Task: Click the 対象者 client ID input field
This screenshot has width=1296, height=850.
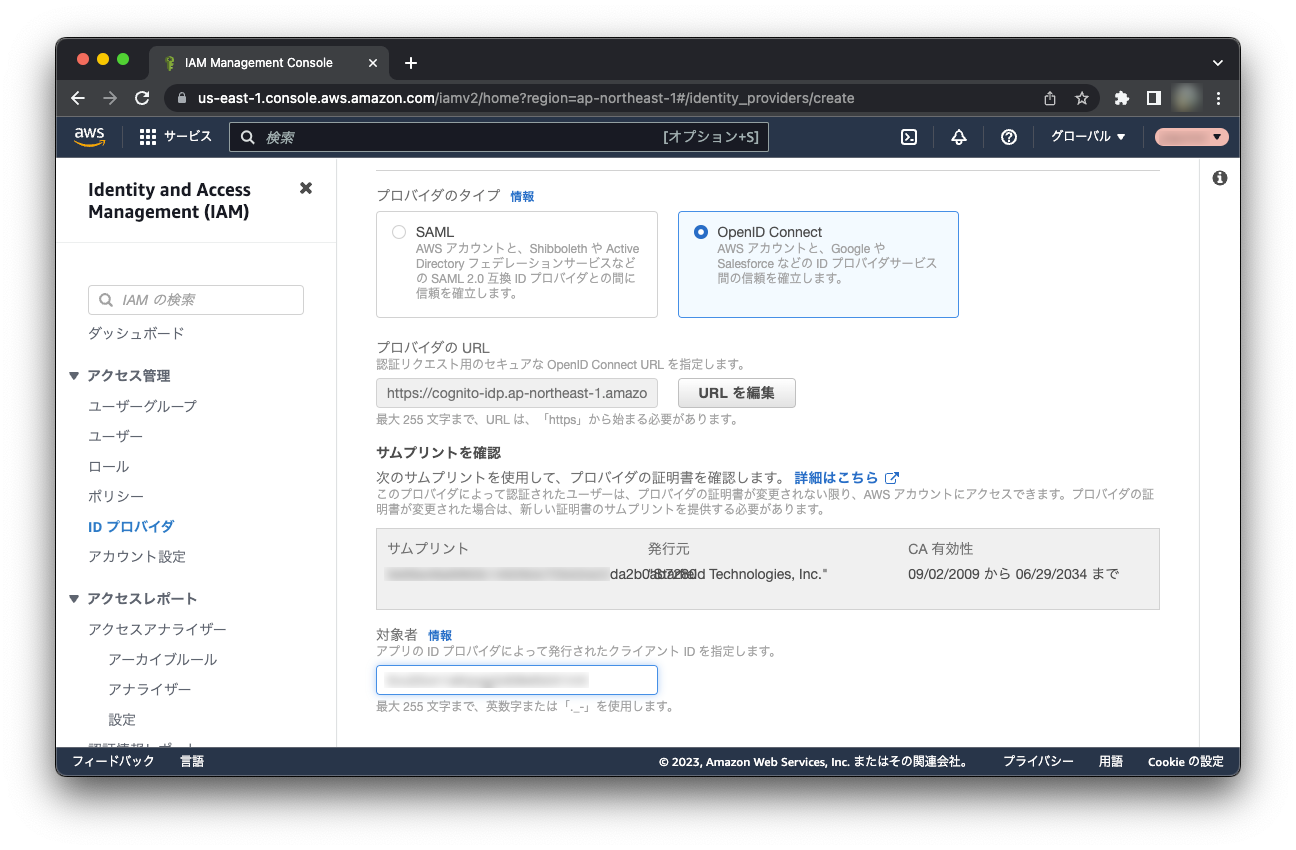Action: 516,680
